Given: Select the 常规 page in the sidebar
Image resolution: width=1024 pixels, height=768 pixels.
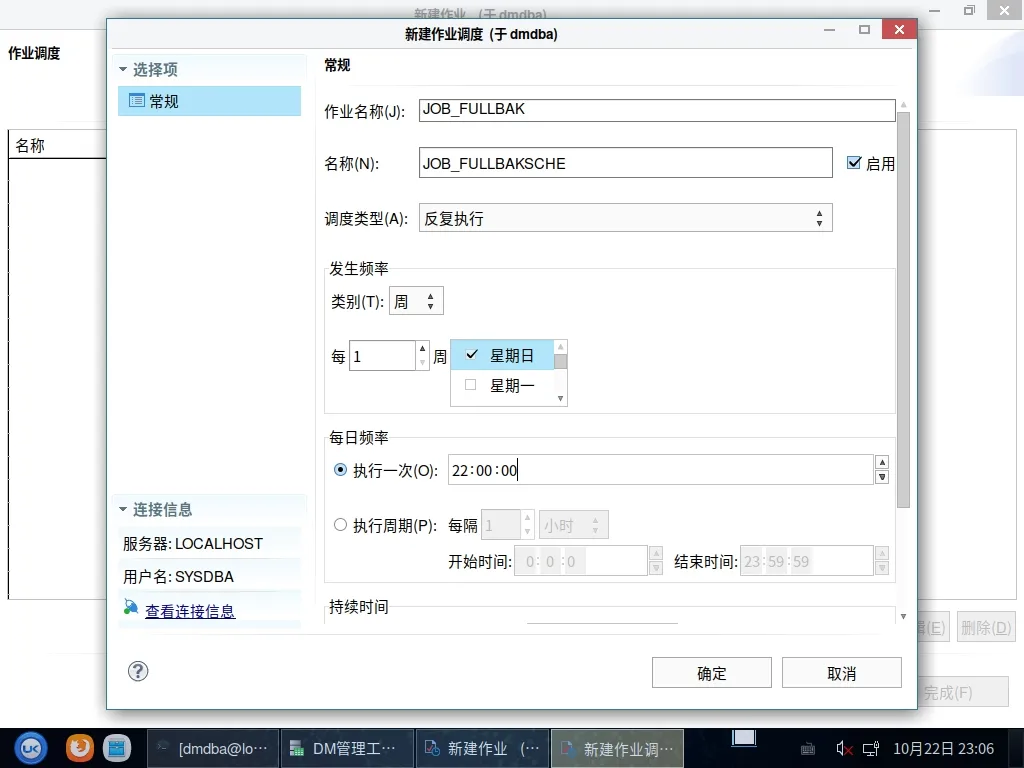Looking at the screenshot, I should pos(209,101).
